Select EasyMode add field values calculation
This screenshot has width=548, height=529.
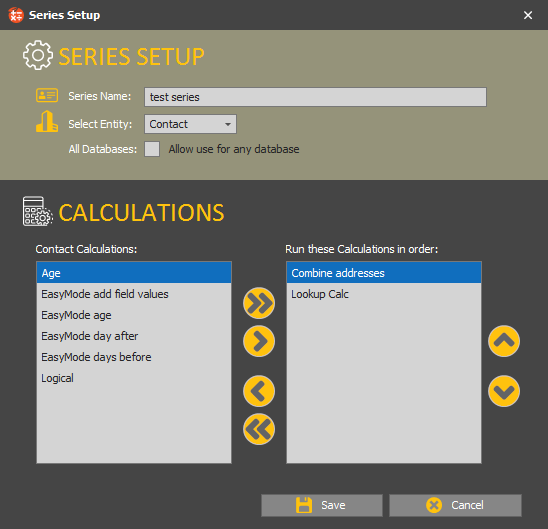tap(134, 294)
